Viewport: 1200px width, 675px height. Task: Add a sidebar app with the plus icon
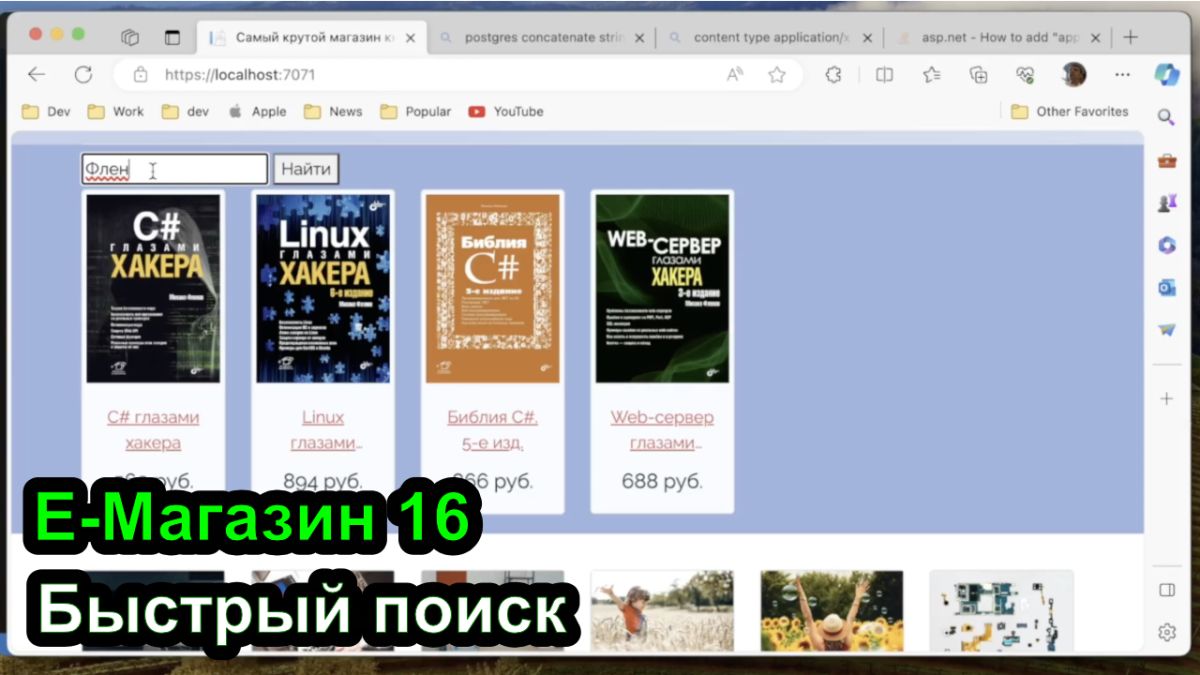coord(1166,399)
